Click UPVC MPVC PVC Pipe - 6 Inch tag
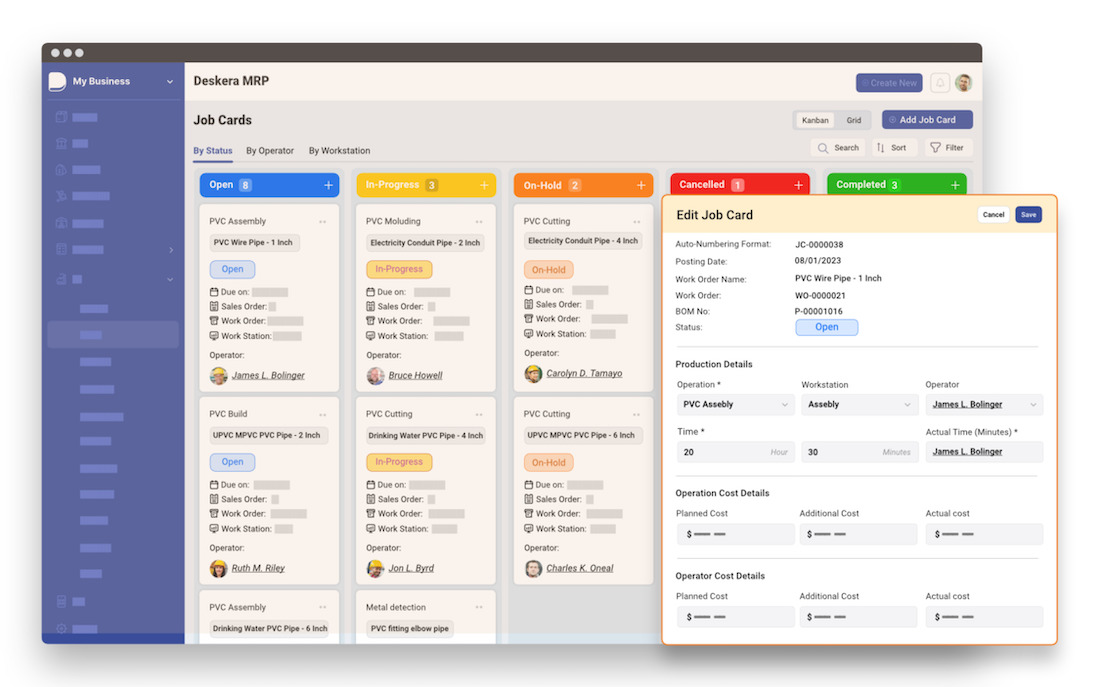This screenshot has height=687, width=1100. coord(581,436)
